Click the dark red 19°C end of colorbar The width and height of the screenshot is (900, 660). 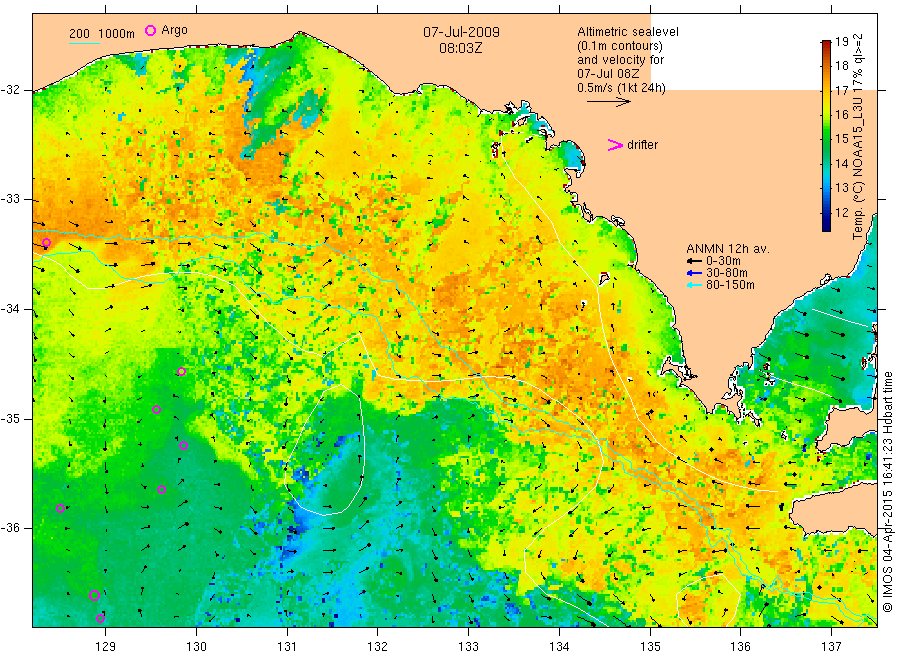827,44
